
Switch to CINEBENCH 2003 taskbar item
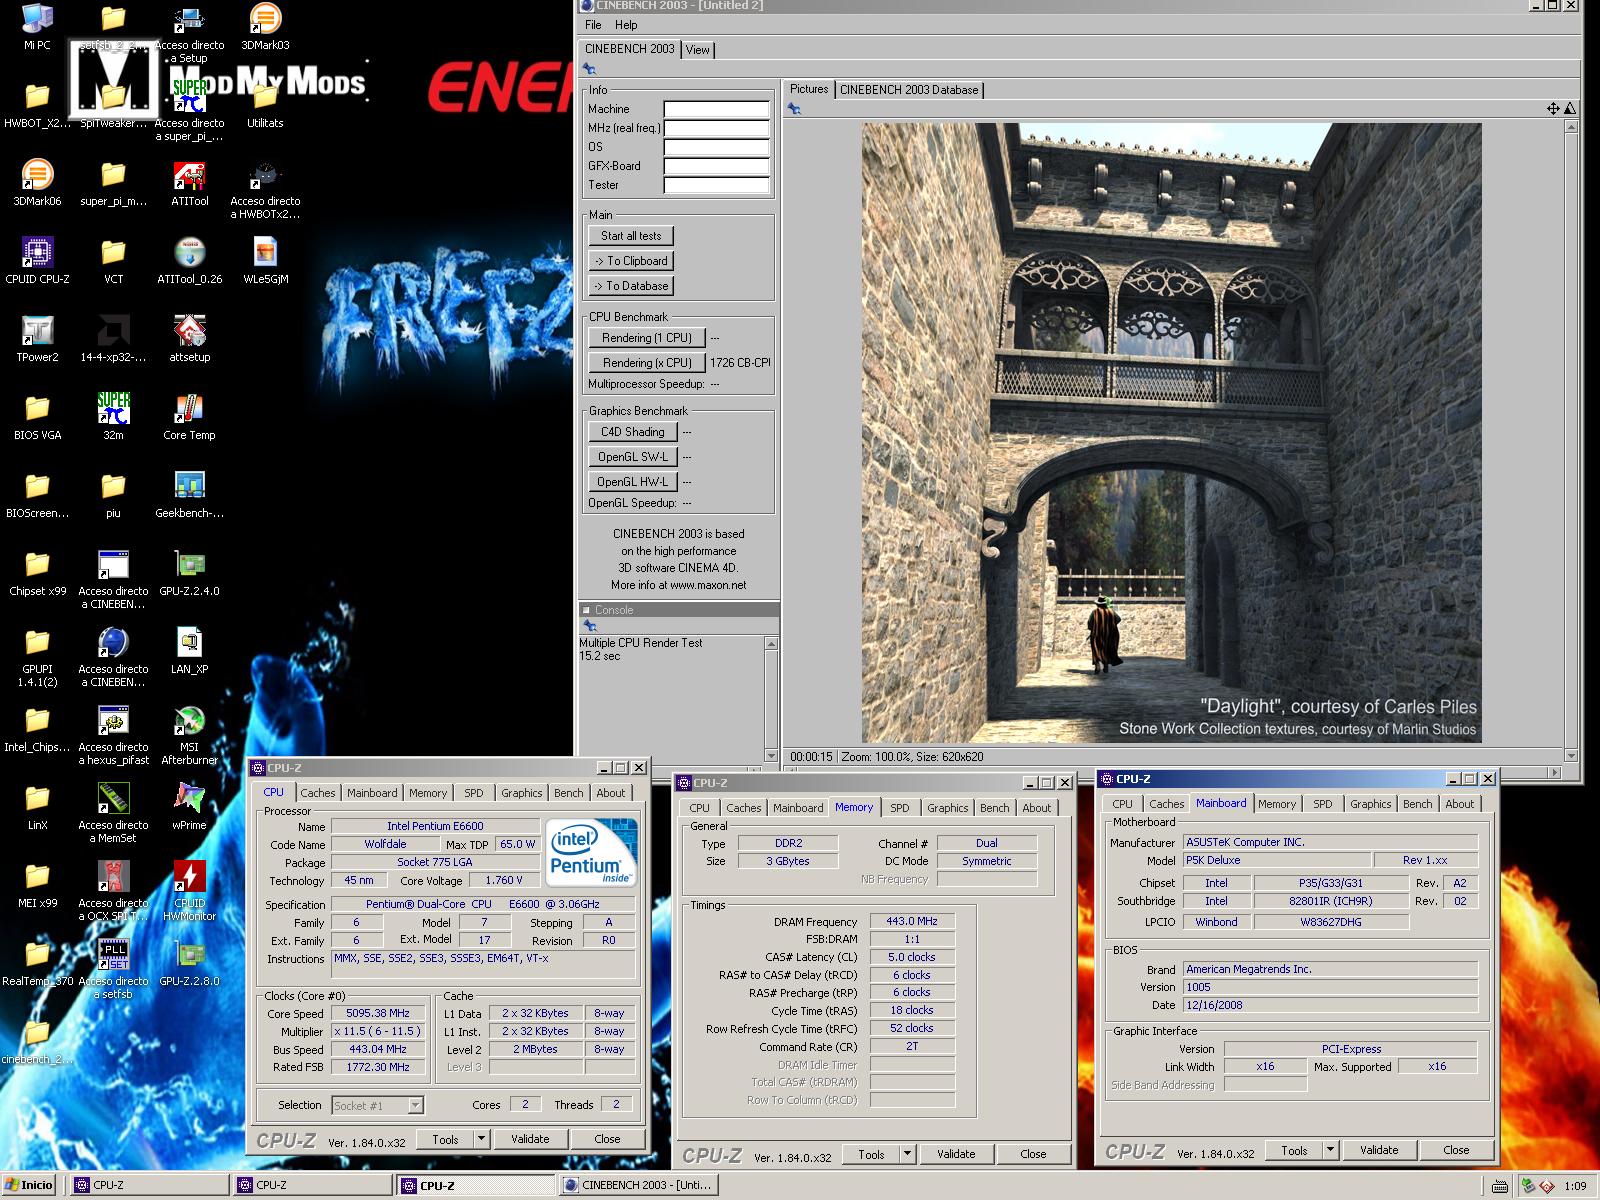pyautogui.click(x=637, y=1185)
